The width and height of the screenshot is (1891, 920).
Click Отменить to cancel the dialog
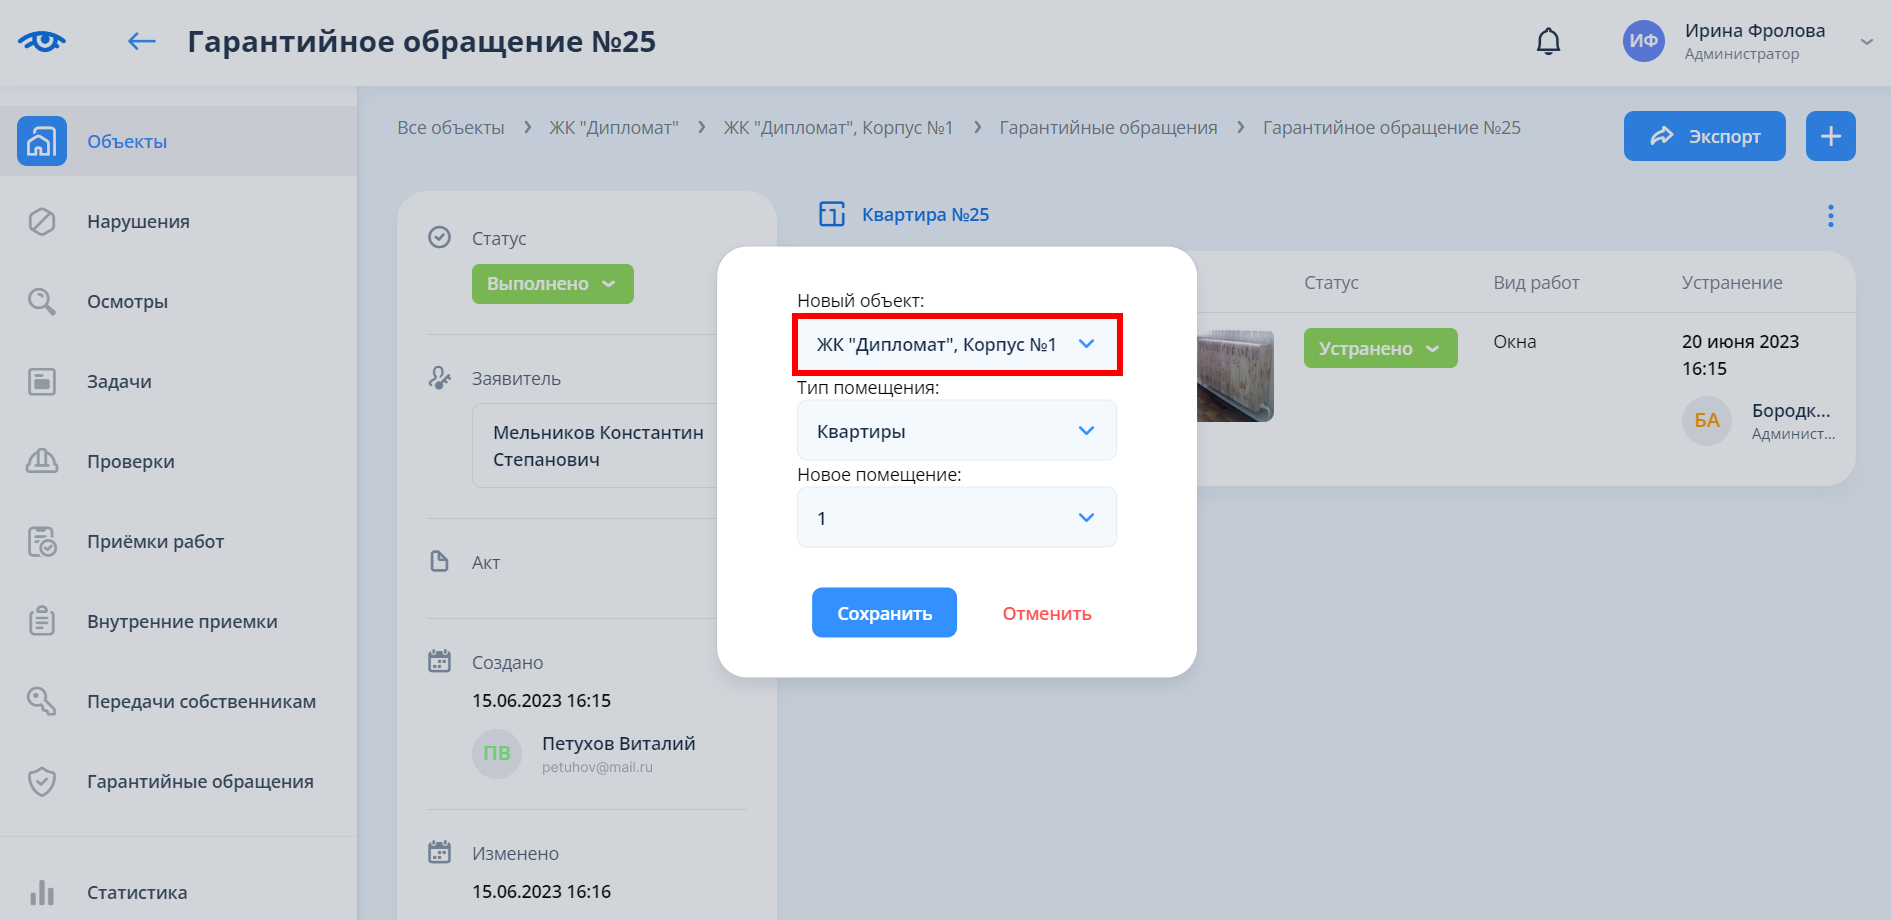click(x=1047, y=613)
